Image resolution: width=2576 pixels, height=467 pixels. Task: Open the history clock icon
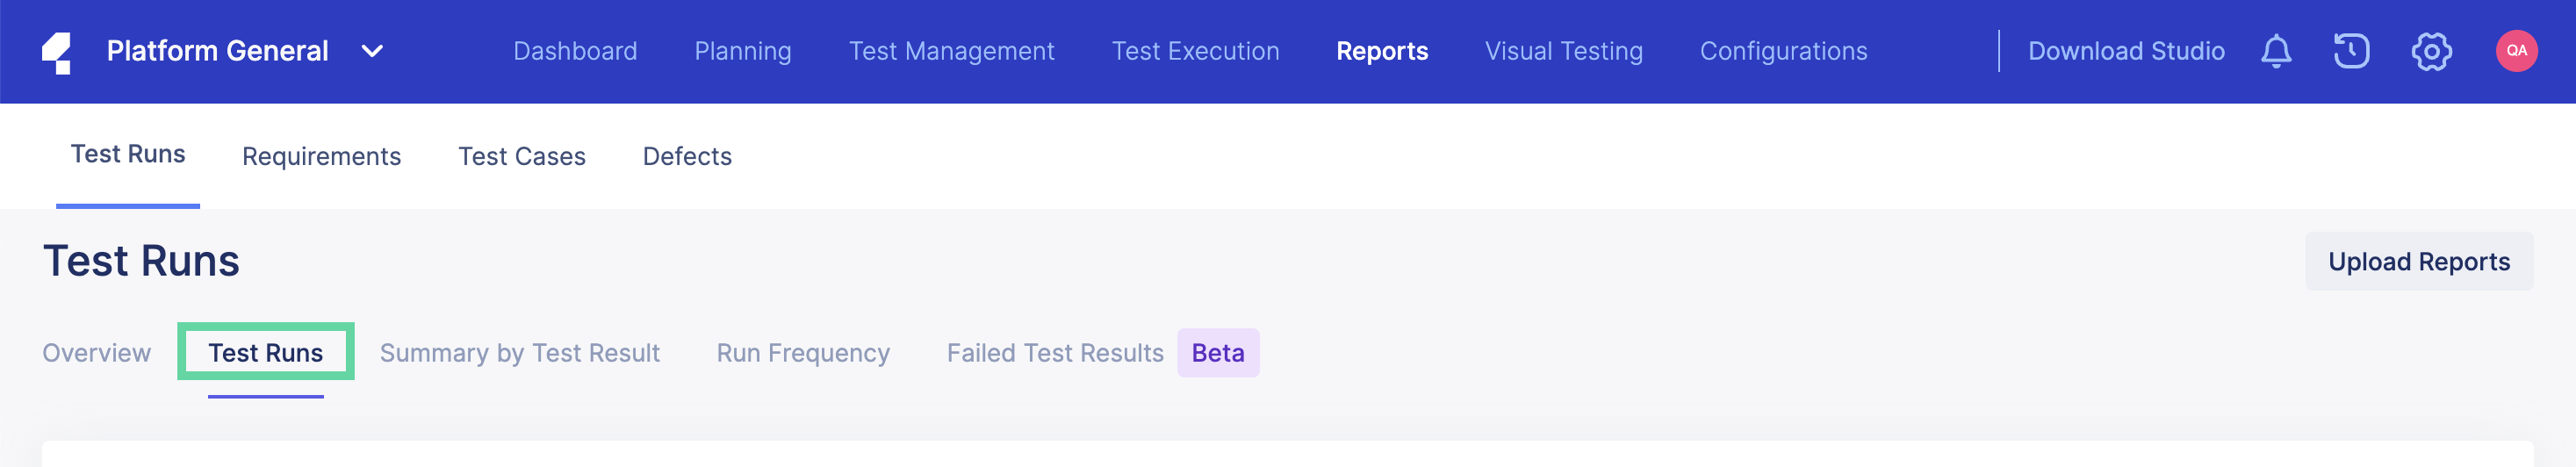tap(2351, 51)
